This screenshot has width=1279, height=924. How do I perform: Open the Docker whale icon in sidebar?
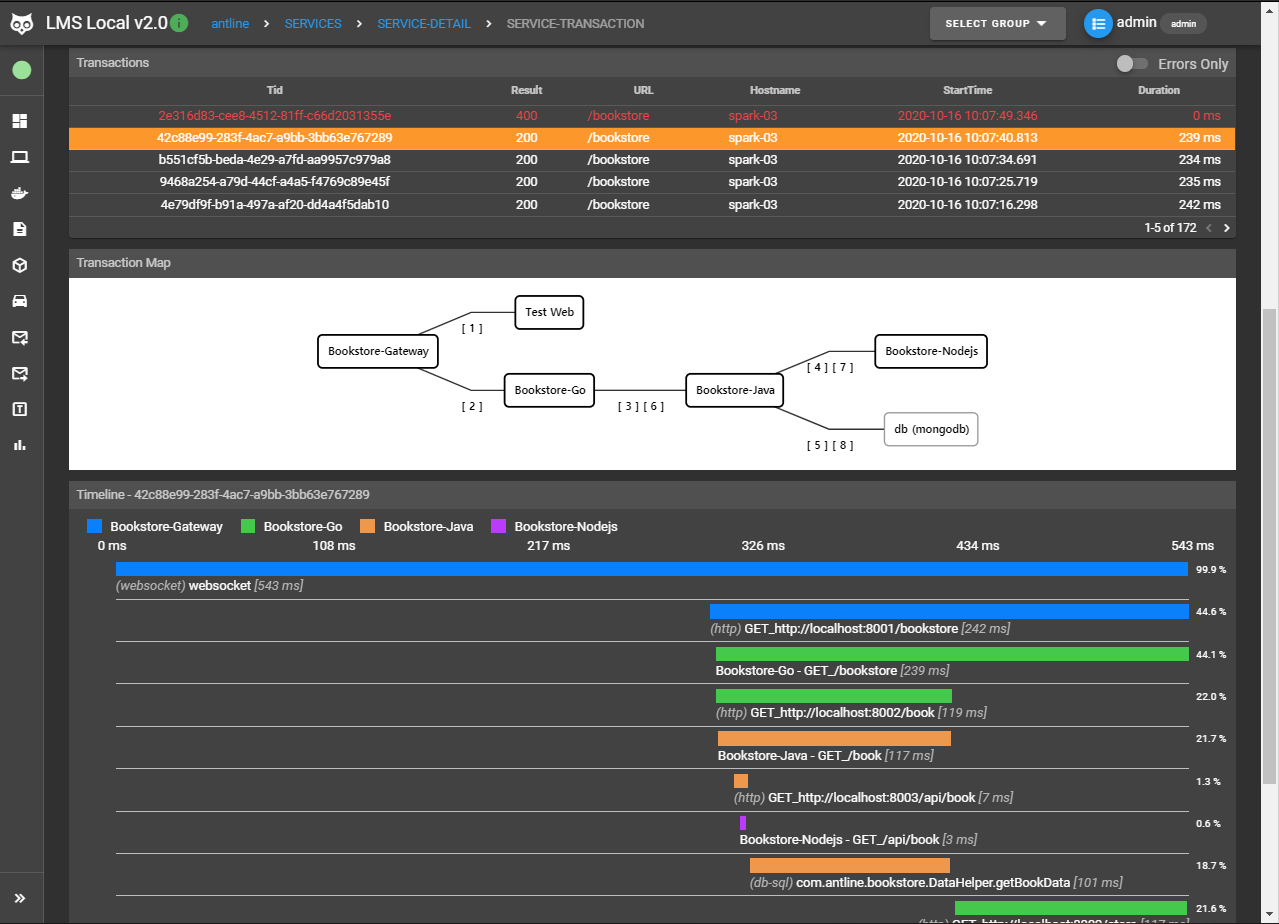point(20,193)
